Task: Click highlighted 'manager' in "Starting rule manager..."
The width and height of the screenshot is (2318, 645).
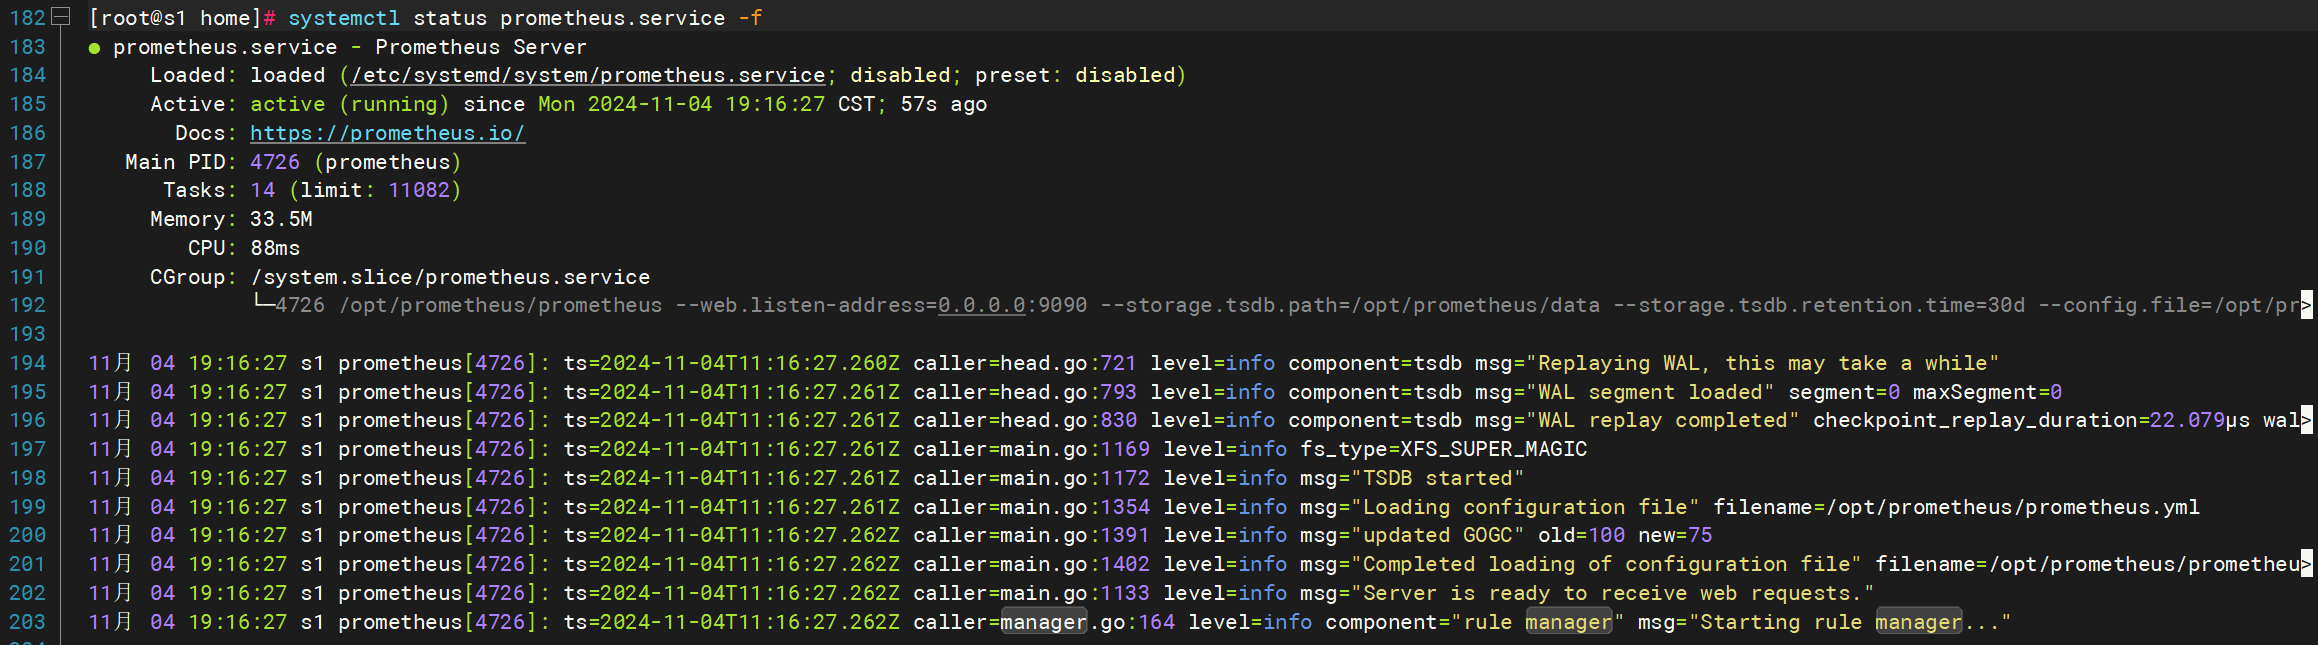Action: click(1919, 622)
